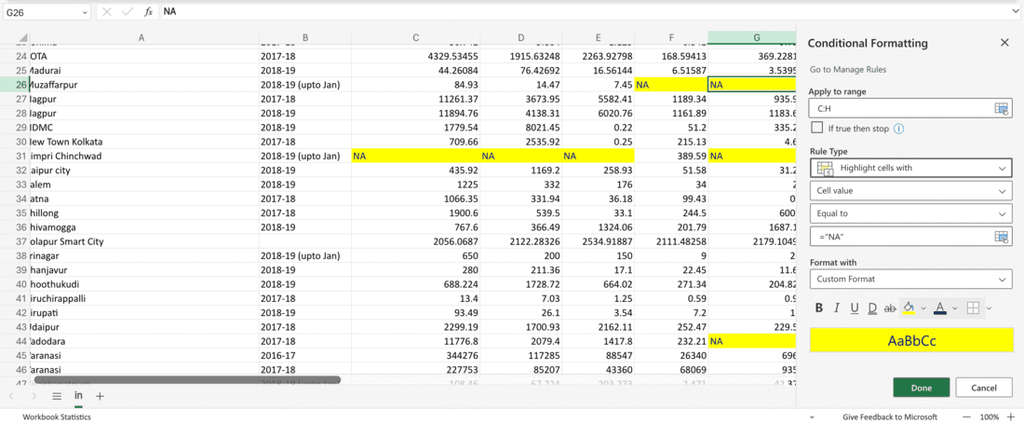1024x424 pixels.
Task: Open status bar options chevron
Action: [x=812, y=417]
